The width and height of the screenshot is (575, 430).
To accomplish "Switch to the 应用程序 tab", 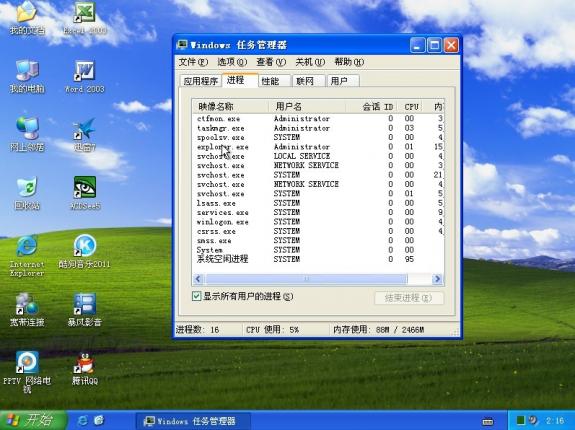I will click(x=201, y=81).
